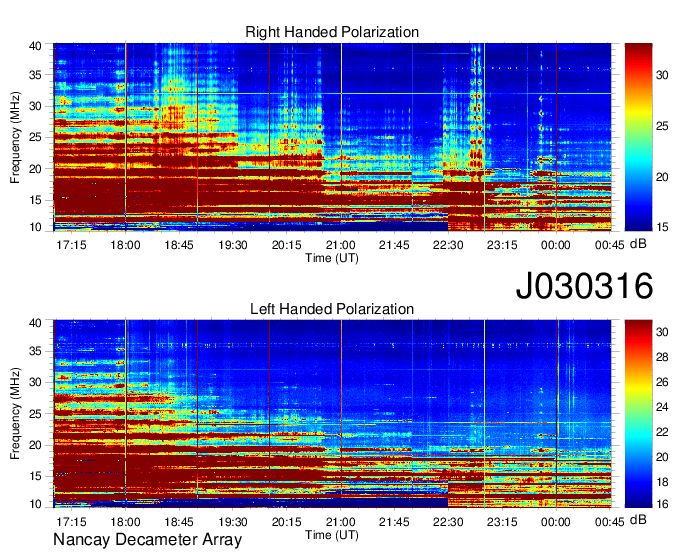Click the 'Nancay Decameter Array' caption
The width and height of the screenshot is (680, 552).
pyautogui.click(x=147, y=539)
